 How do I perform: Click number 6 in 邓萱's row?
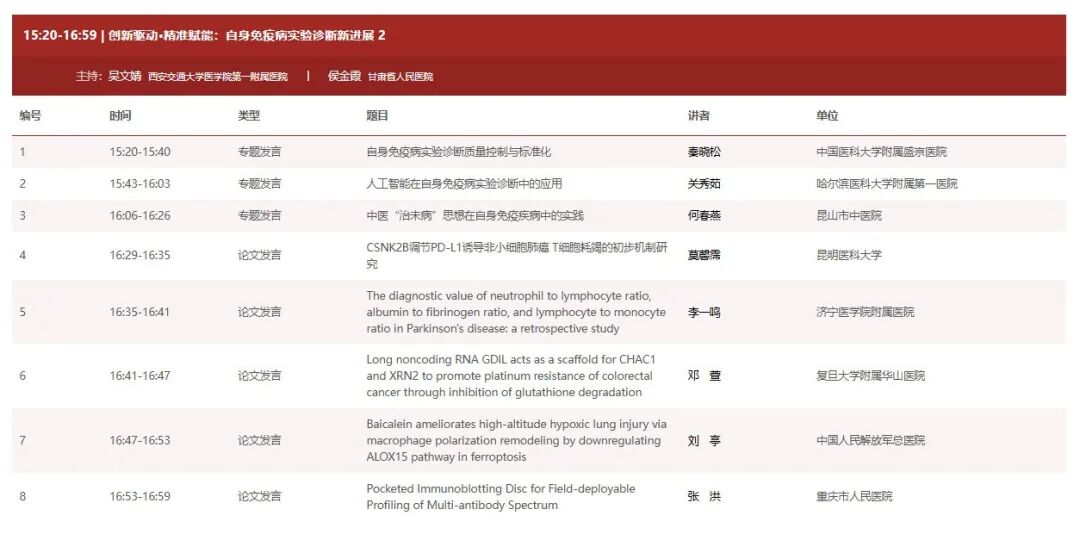pyautogui.click(x=23, y=376)
